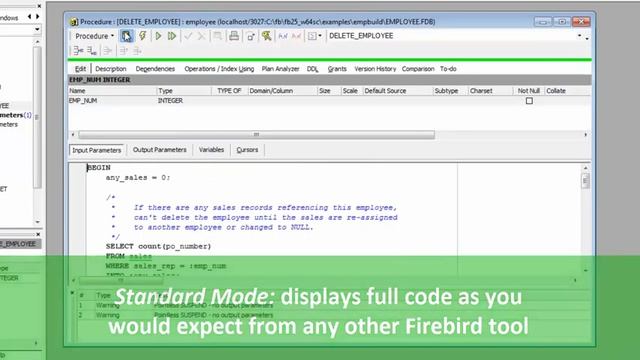This screenshot has width=640, height=360.
Task: Click the first greyed text-case icon
Action: coord(283,36)
